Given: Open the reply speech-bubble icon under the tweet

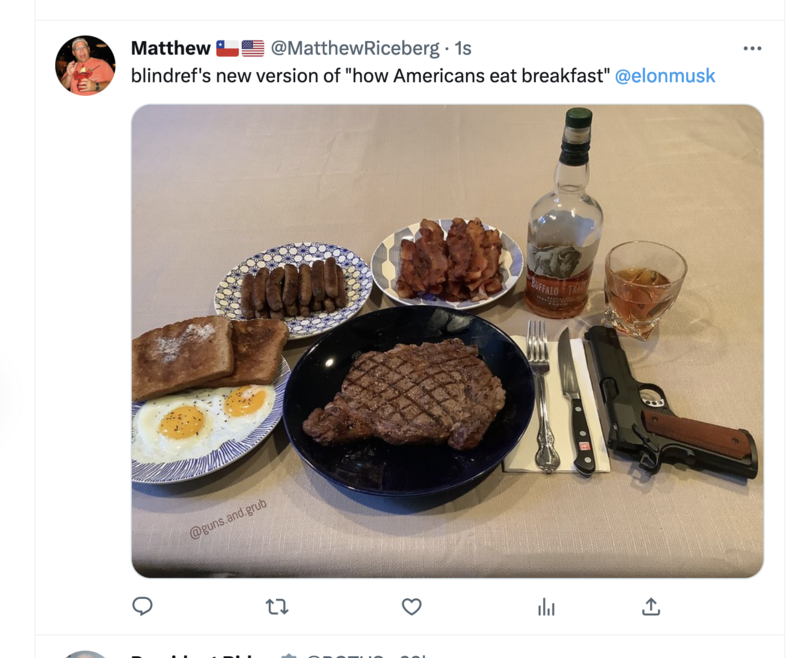Looking at the screenshot, I should pos(142,606).
